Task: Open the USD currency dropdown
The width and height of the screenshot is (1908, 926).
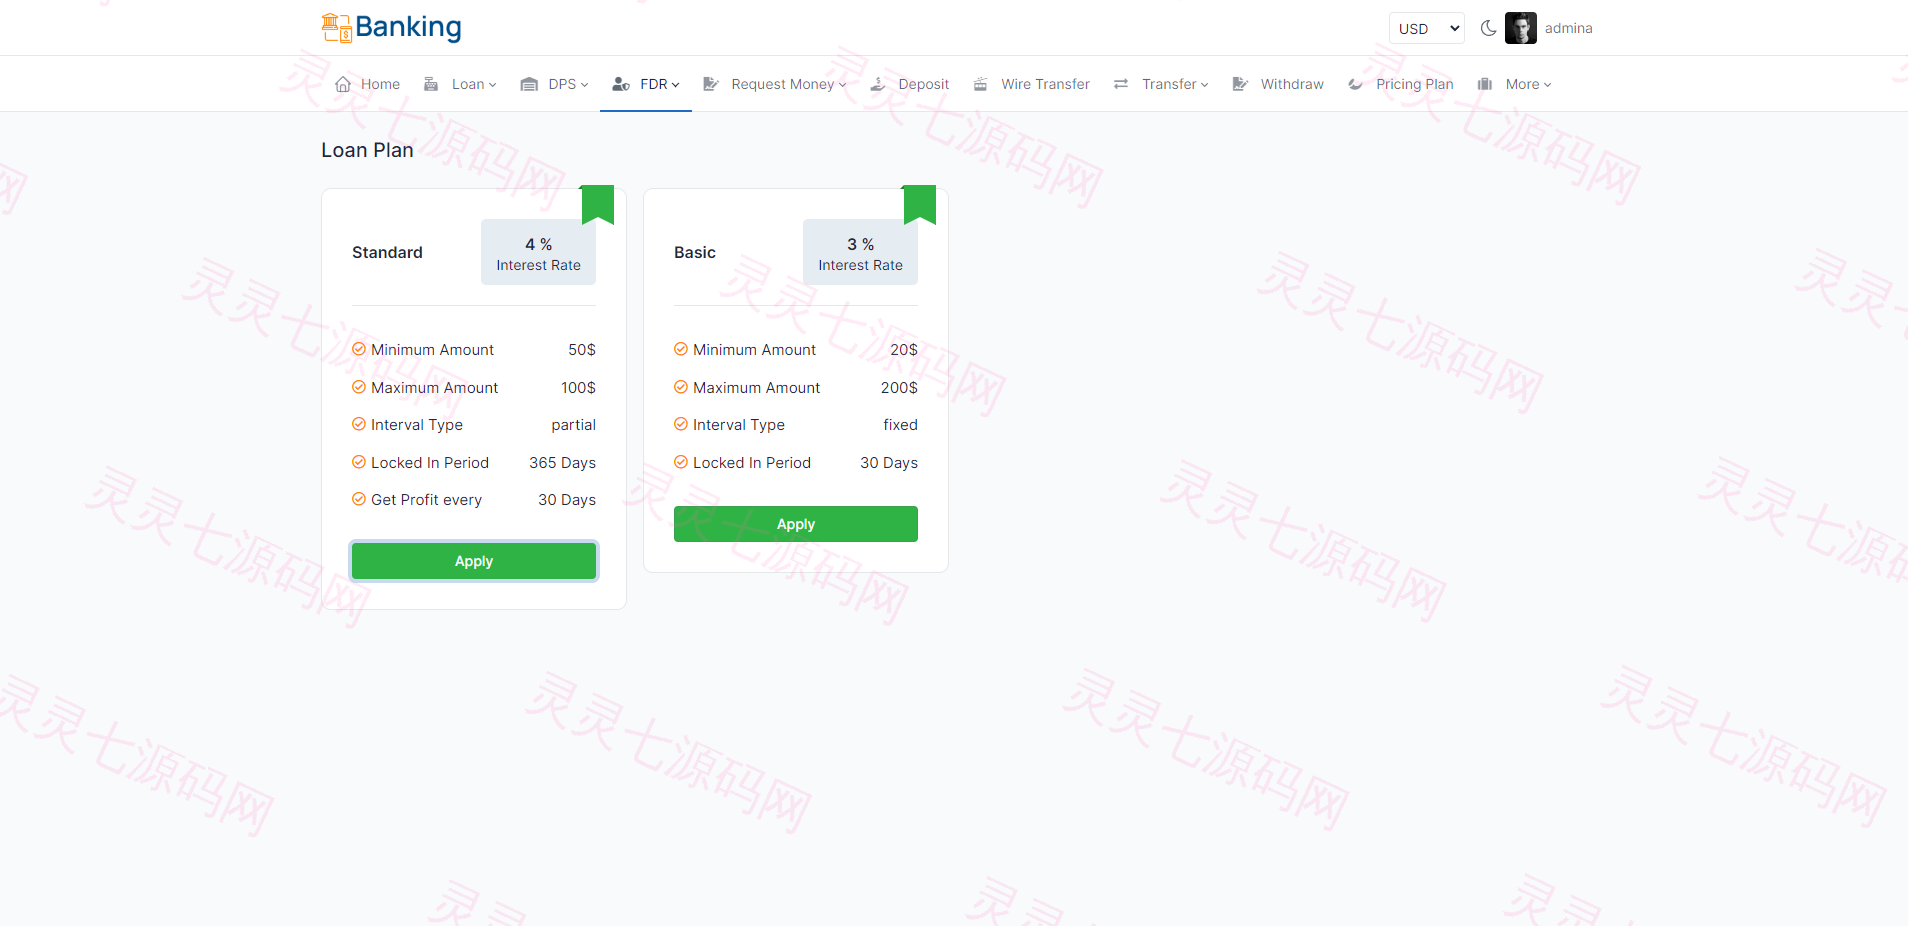Action: pyautogui.click(x=1426, y=28)
